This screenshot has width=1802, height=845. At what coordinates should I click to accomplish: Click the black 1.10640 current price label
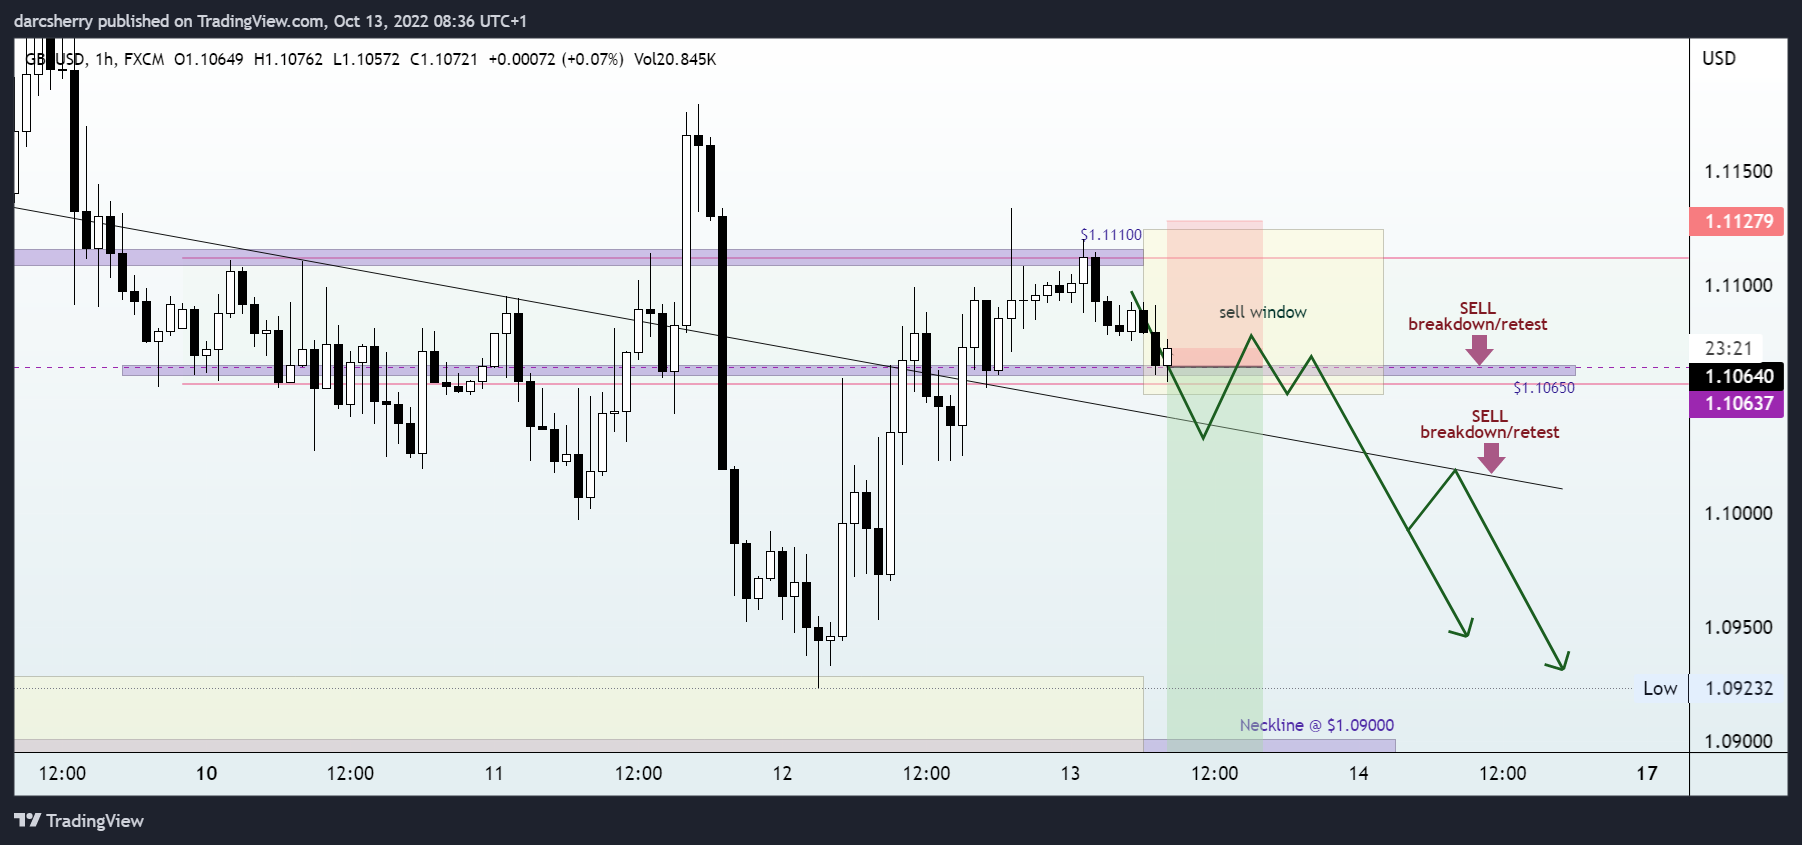point(1738,376)
